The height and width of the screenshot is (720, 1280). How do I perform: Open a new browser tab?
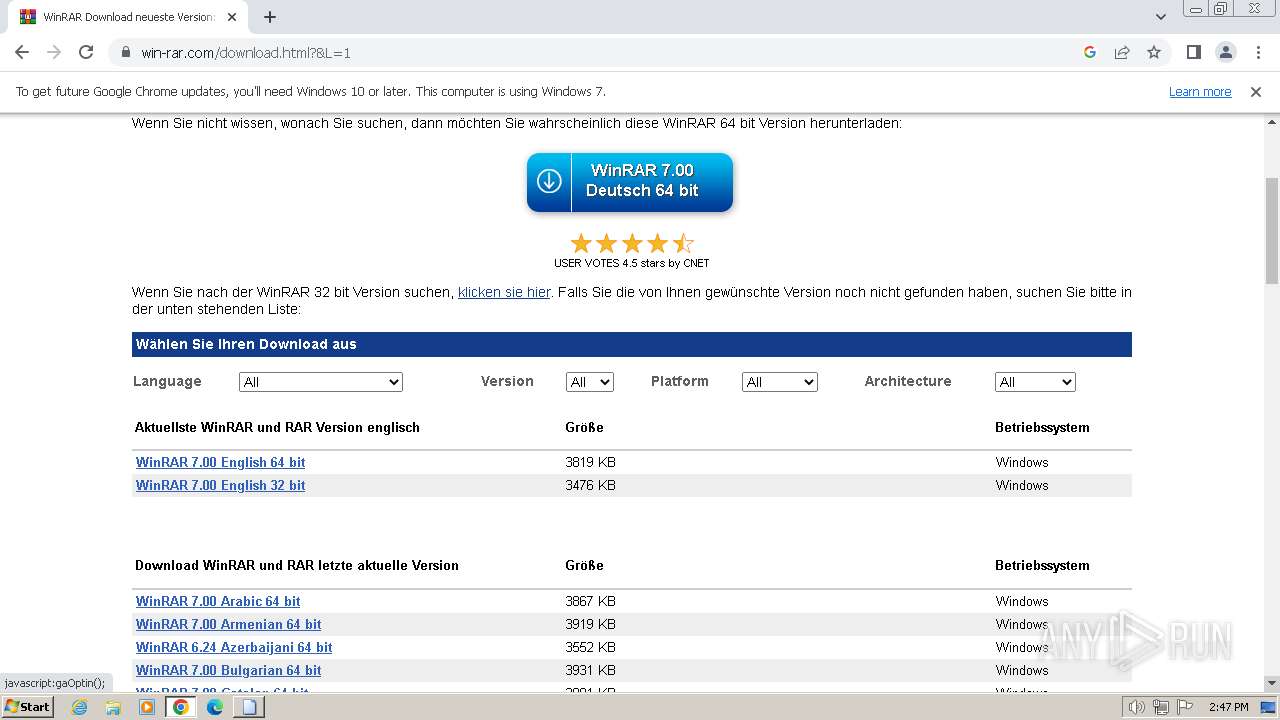[x=270, y=17]
